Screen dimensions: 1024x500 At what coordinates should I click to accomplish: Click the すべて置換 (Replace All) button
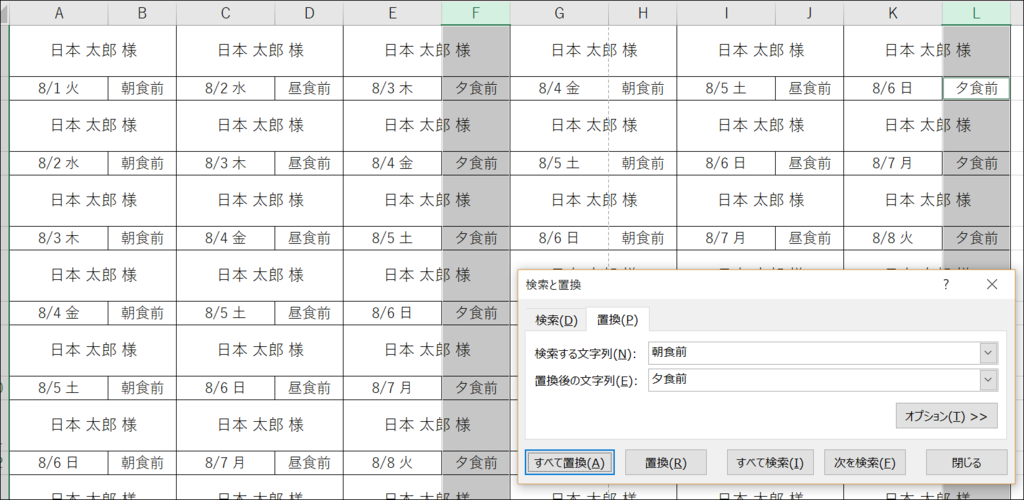coord(569,463)
